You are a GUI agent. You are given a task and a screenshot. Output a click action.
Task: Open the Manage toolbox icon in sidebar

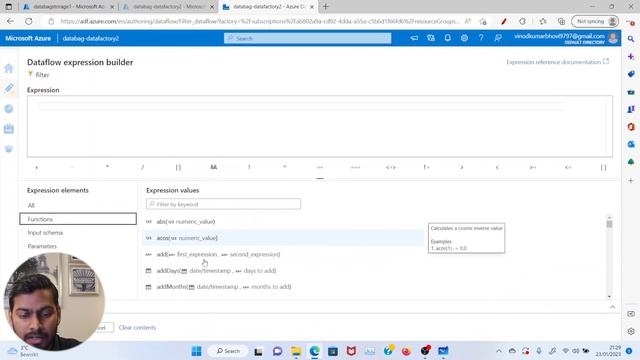tap(9, 129)
